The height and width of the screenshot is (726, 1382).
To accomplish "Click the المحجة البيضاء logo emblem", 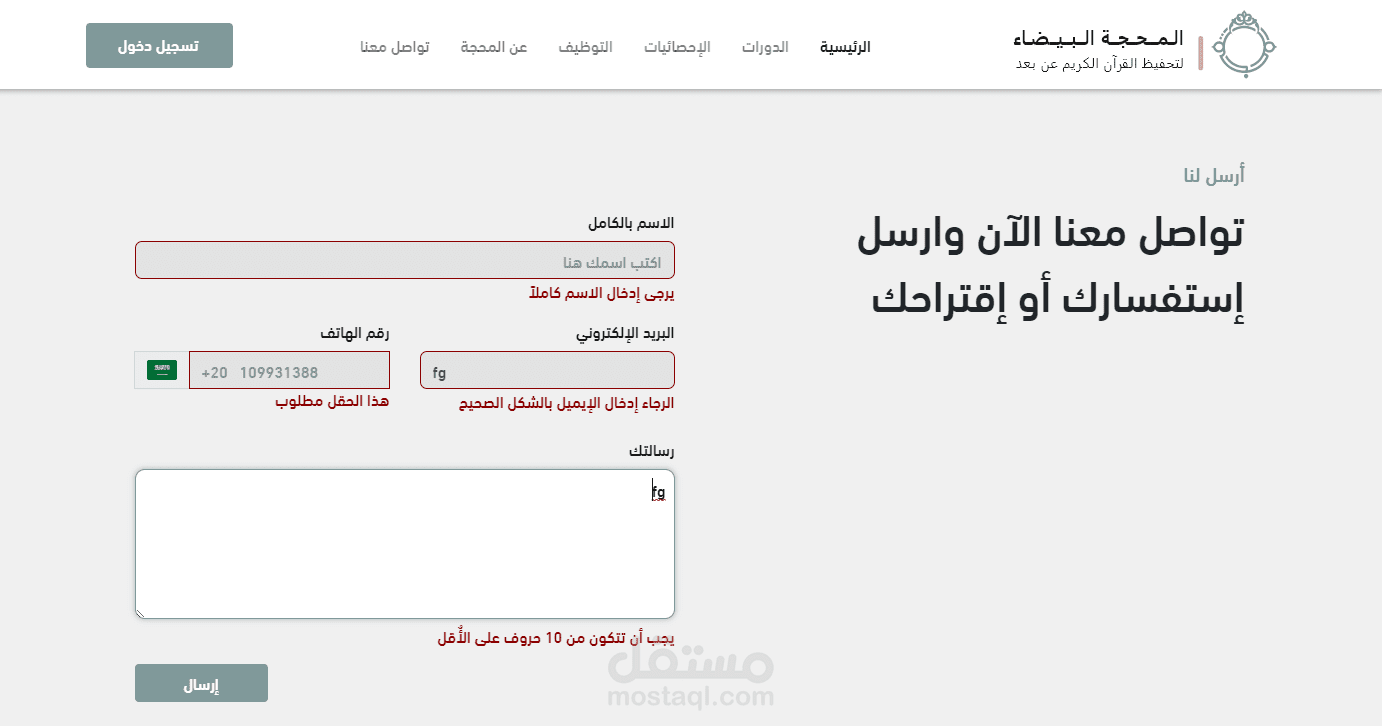I will coord(1244,45).
